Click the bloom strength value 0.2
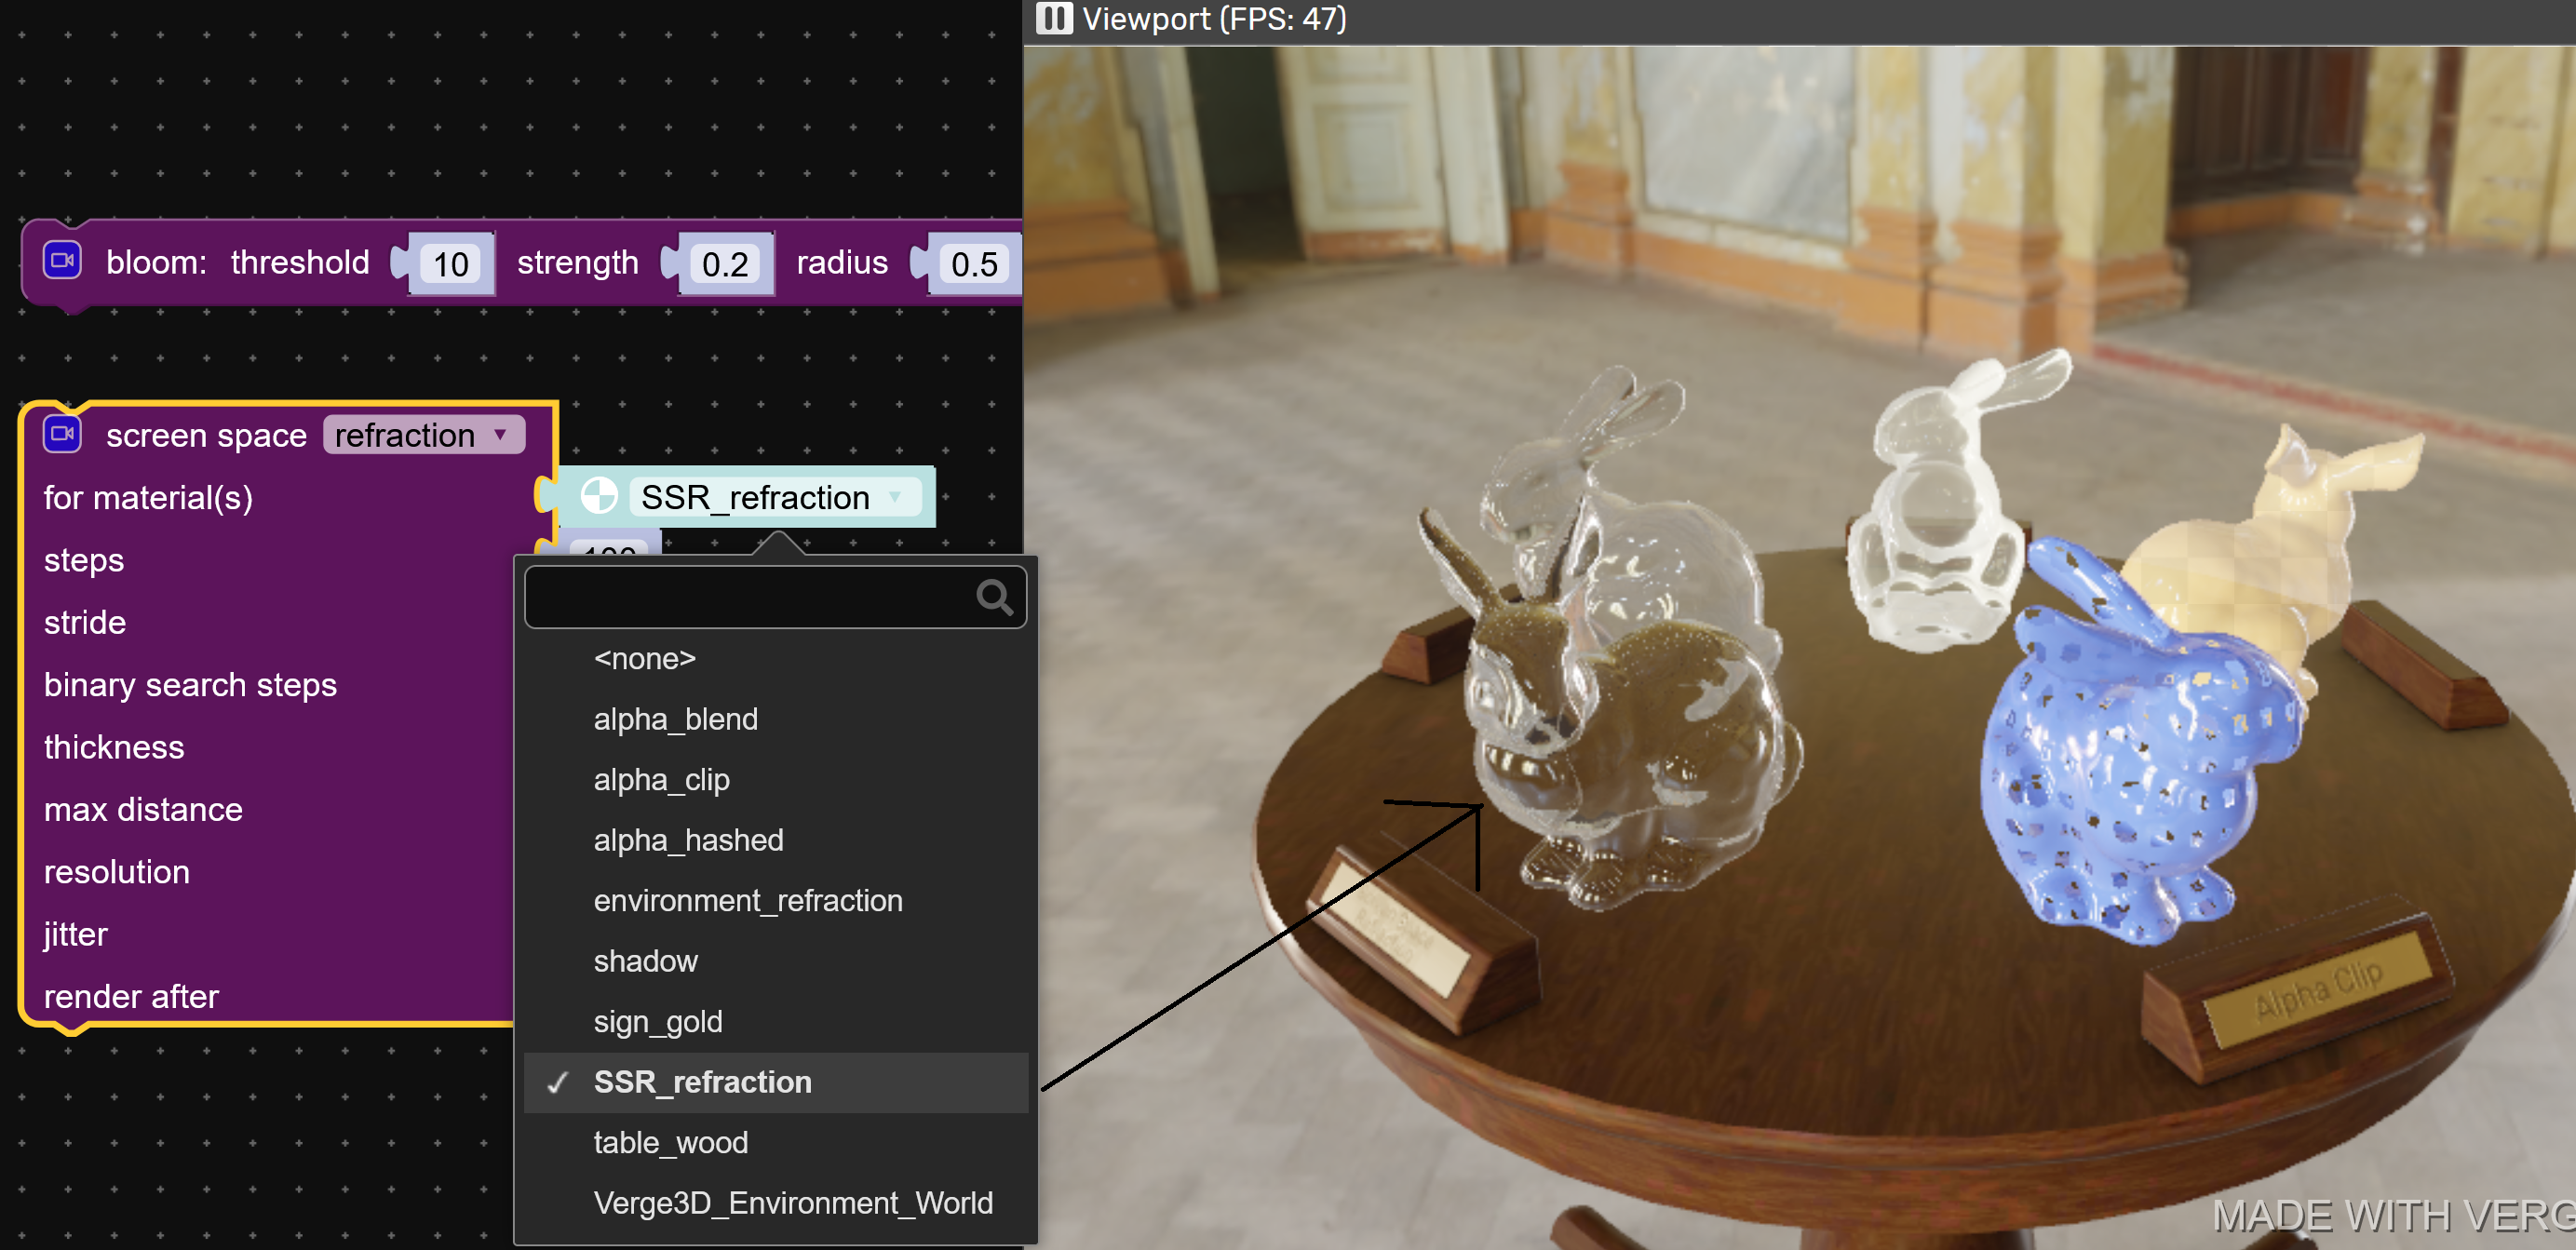The width and height of the screenshot is (2576, 1250). (724, 264)
